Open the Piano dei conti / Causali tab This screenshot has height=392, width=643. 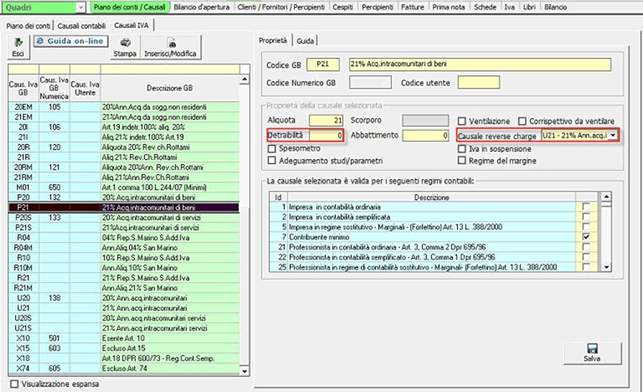[130, 7]
